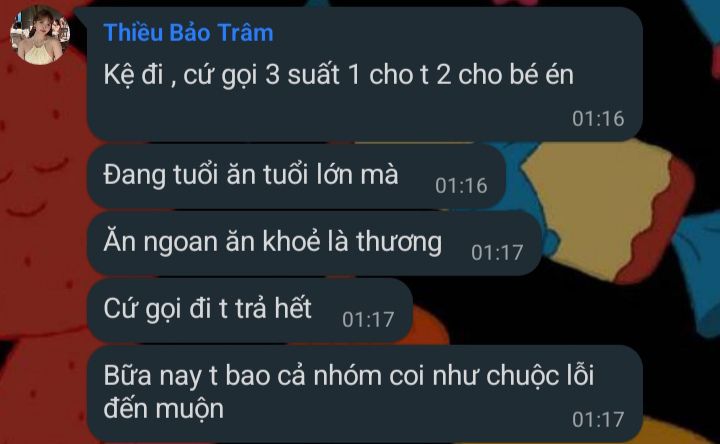Click the sender name Thiều Bảo Trâm
Image resolution: width=720 pixels, height=444 pixels.
[x=188, y=33]
